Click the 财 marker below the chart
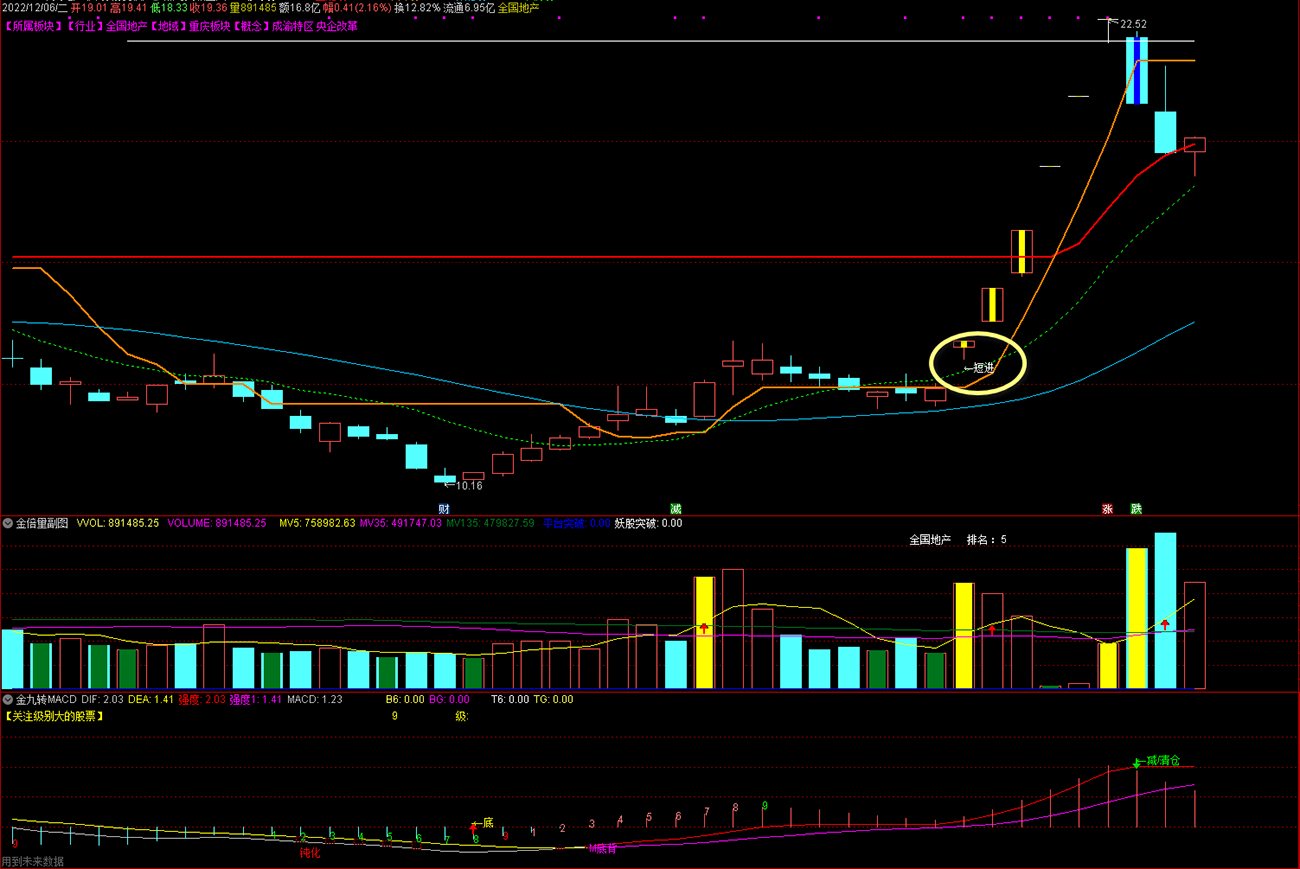 pyautogui.click(x=444, y=509)
